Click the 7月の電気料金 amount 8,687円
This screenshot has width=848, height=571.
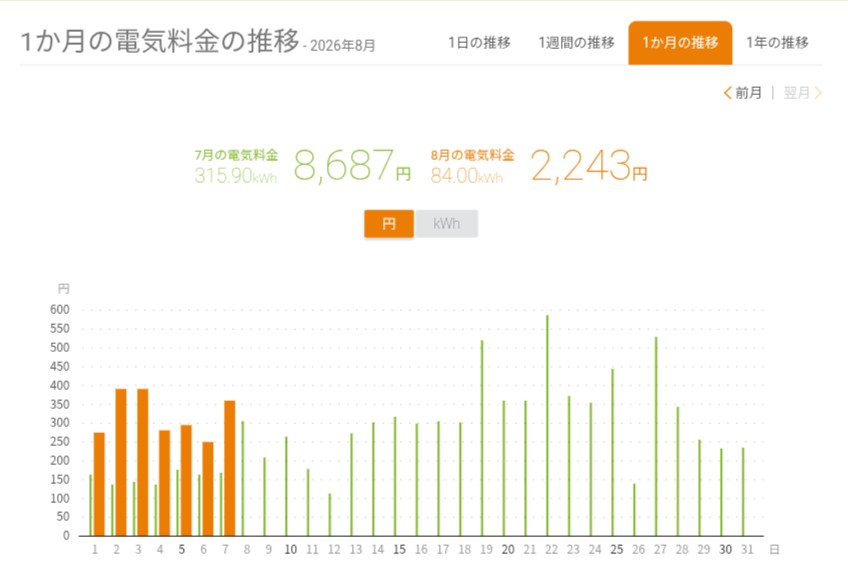[x=352, y=165]
